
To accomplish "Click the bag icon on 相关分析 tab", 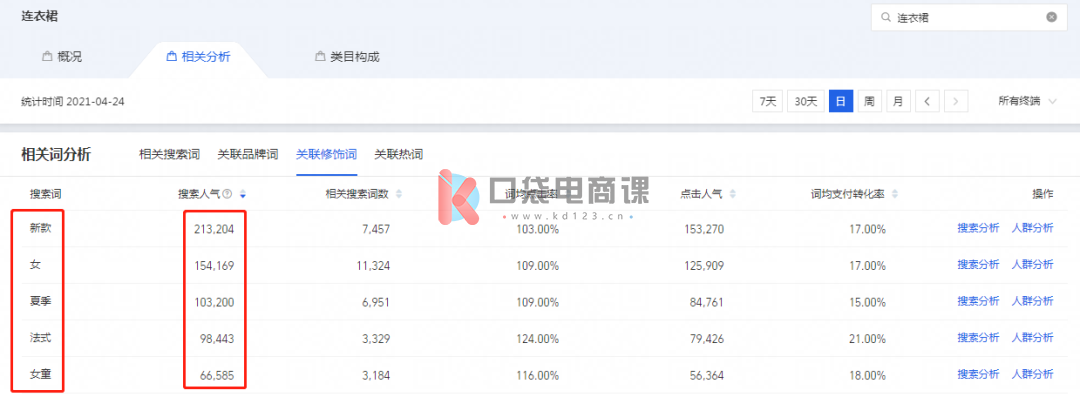I will point(172,57).
